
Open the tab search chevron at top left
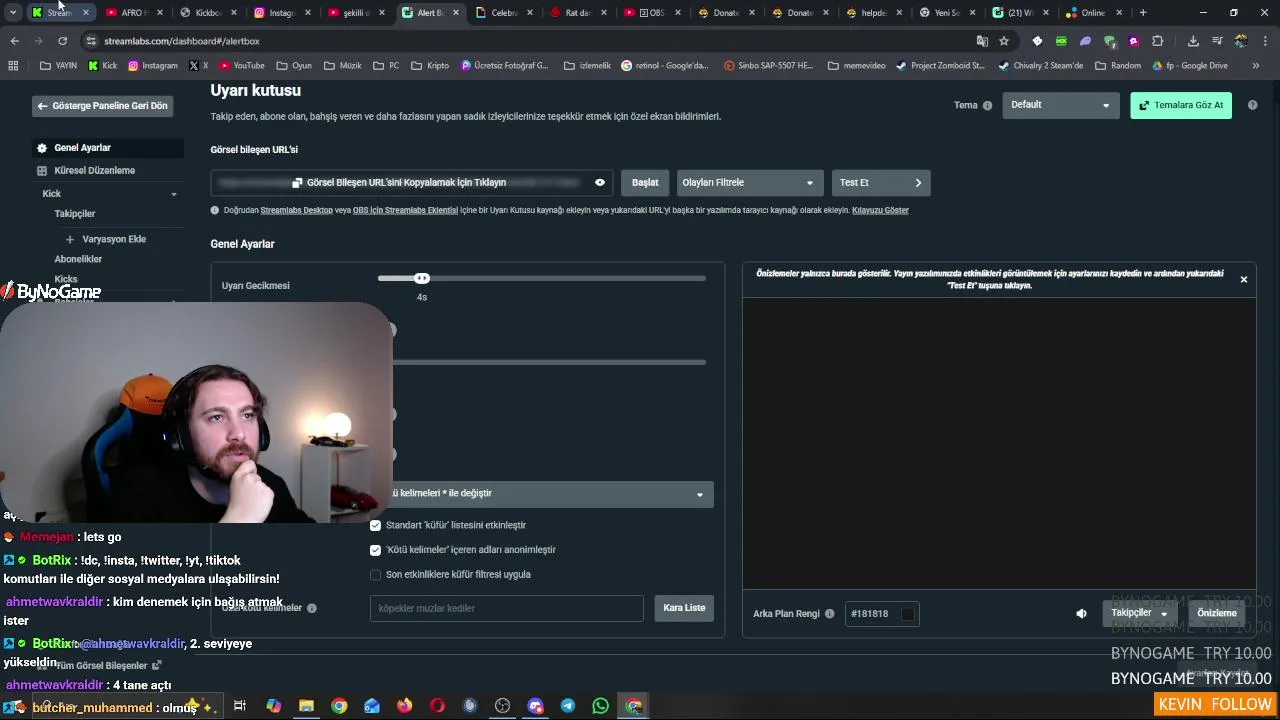tap(12, 13)
